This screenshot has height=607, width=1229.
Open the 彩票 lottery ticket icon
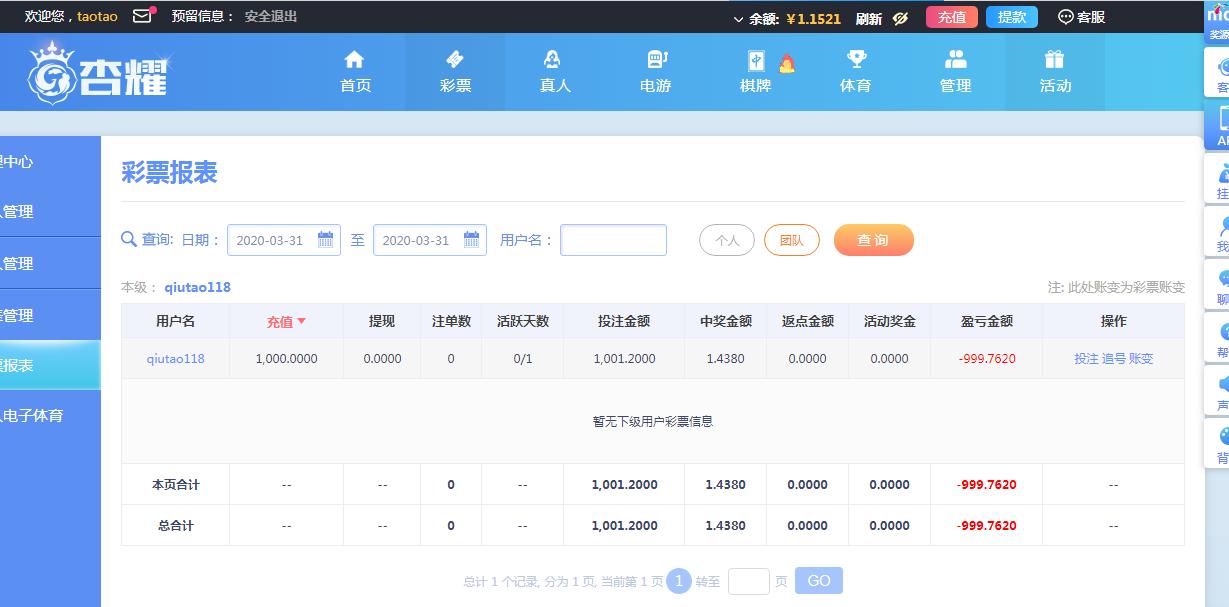pos(455,59)
